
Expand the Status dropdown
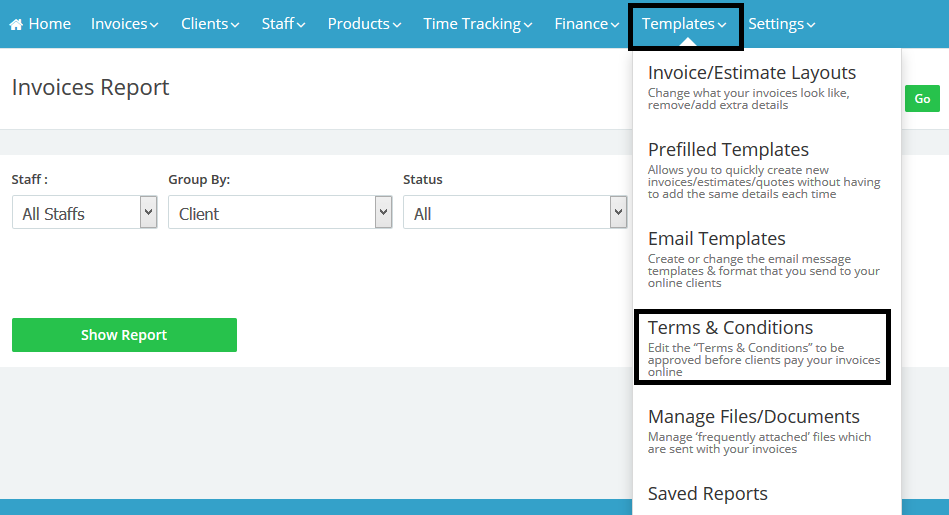point(514,213)
